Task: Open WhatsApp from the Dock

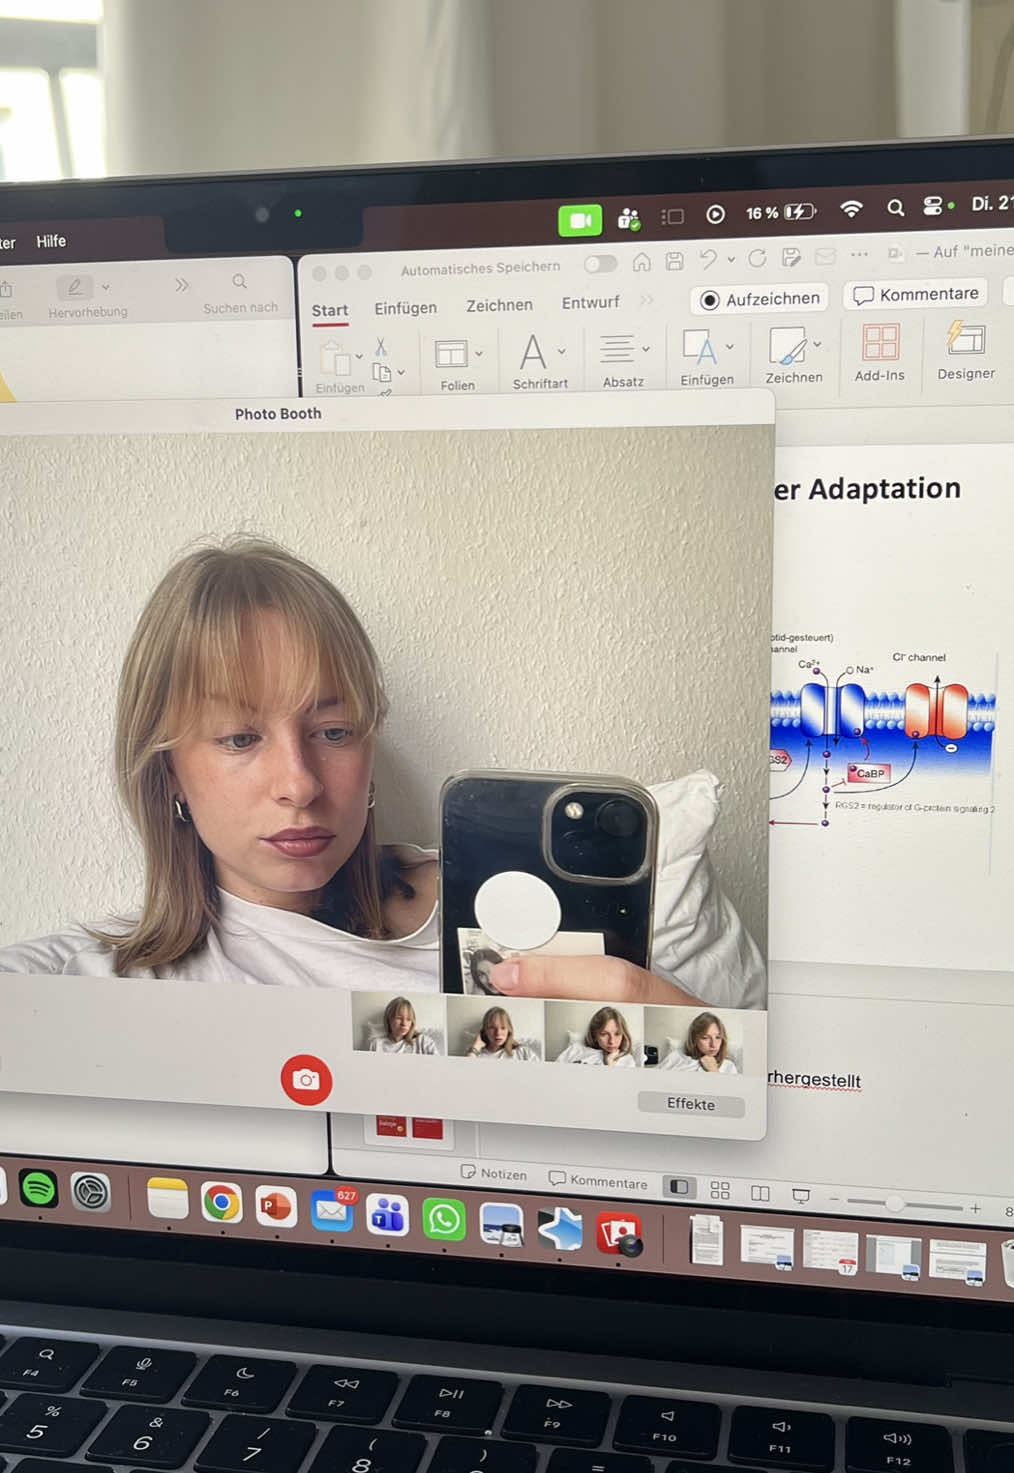Action: click(443, 1219)
